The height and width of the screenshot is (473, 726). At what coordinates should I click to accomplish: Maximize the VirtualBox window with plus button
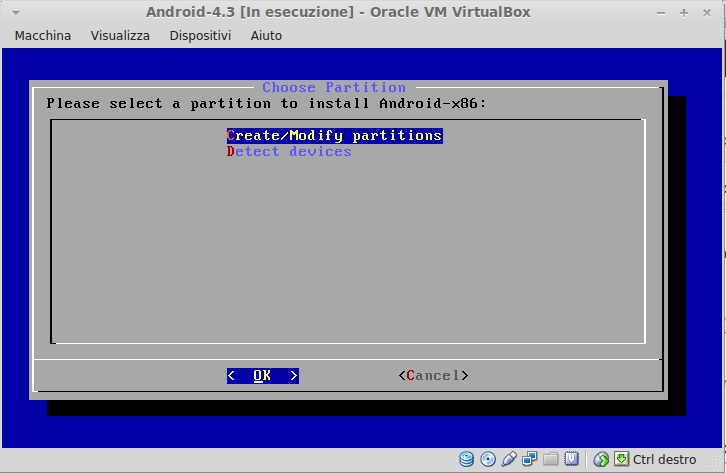684,13
